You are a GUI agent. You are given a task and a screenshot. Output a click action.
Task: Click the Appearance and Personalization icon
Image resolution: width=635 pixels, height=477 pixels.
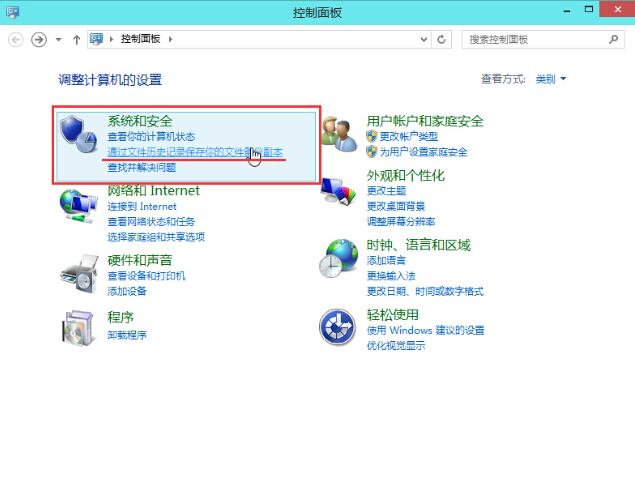pos(340,190)
